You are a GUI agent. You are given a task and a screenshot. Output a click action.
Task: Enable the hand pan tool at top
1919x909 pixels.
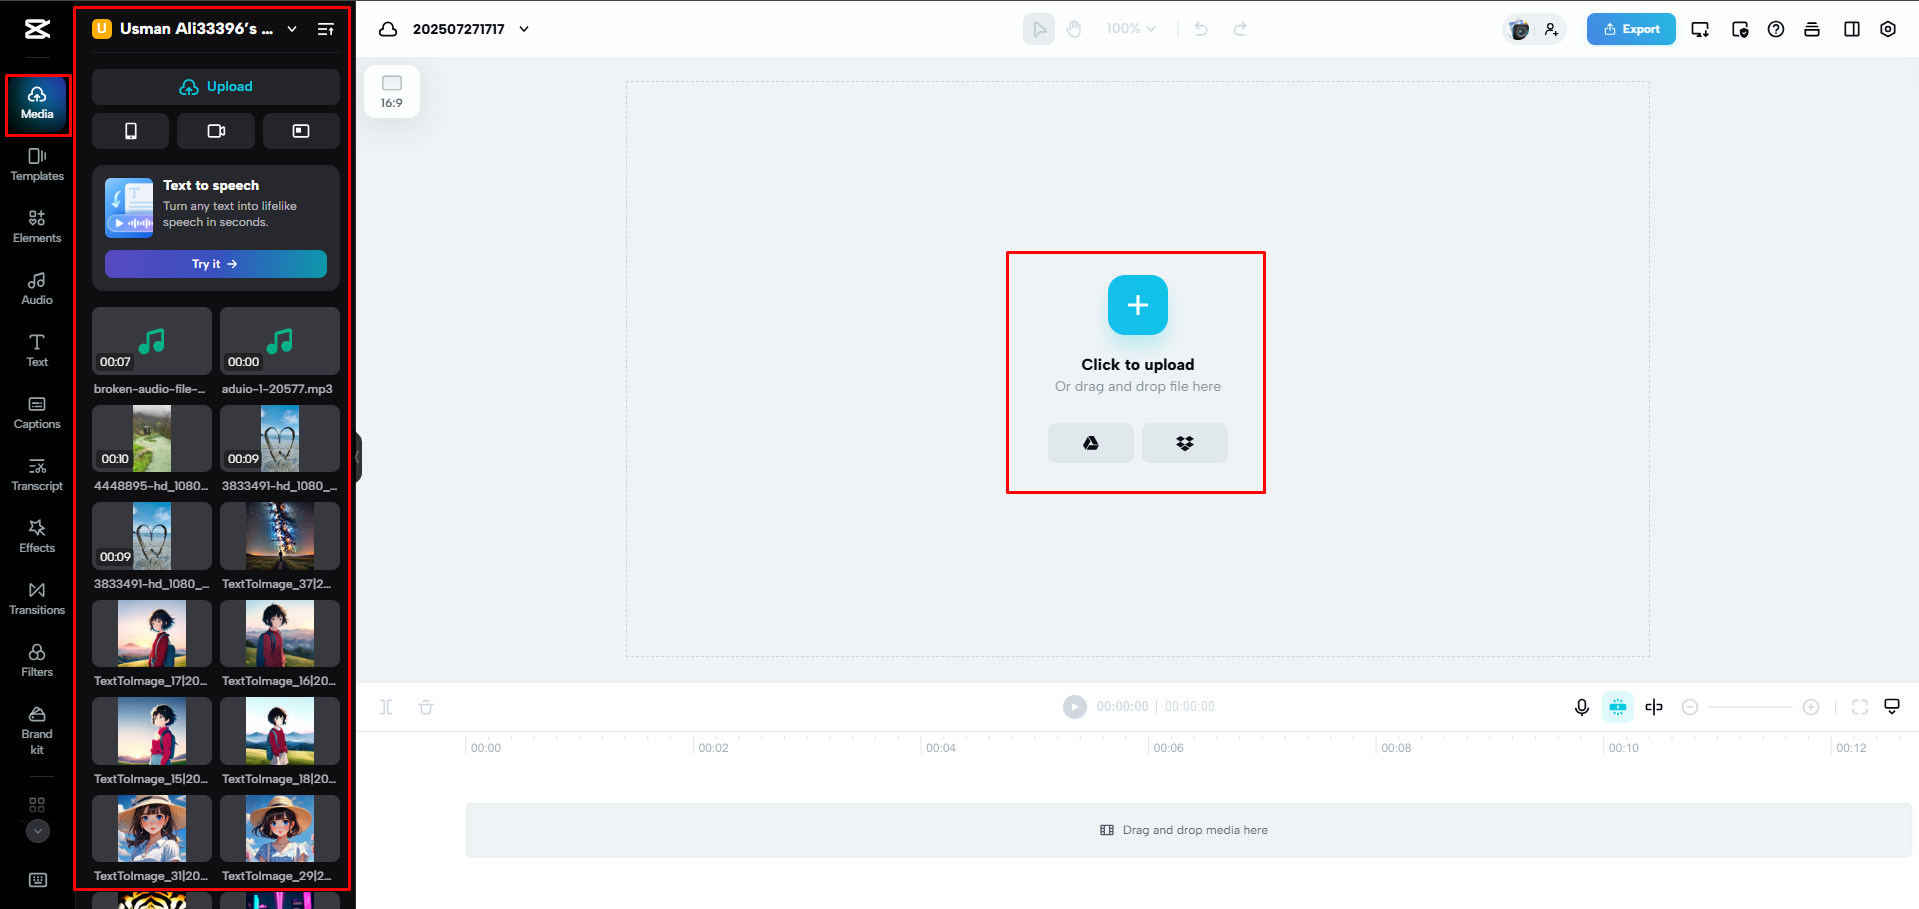[1073, 28]
